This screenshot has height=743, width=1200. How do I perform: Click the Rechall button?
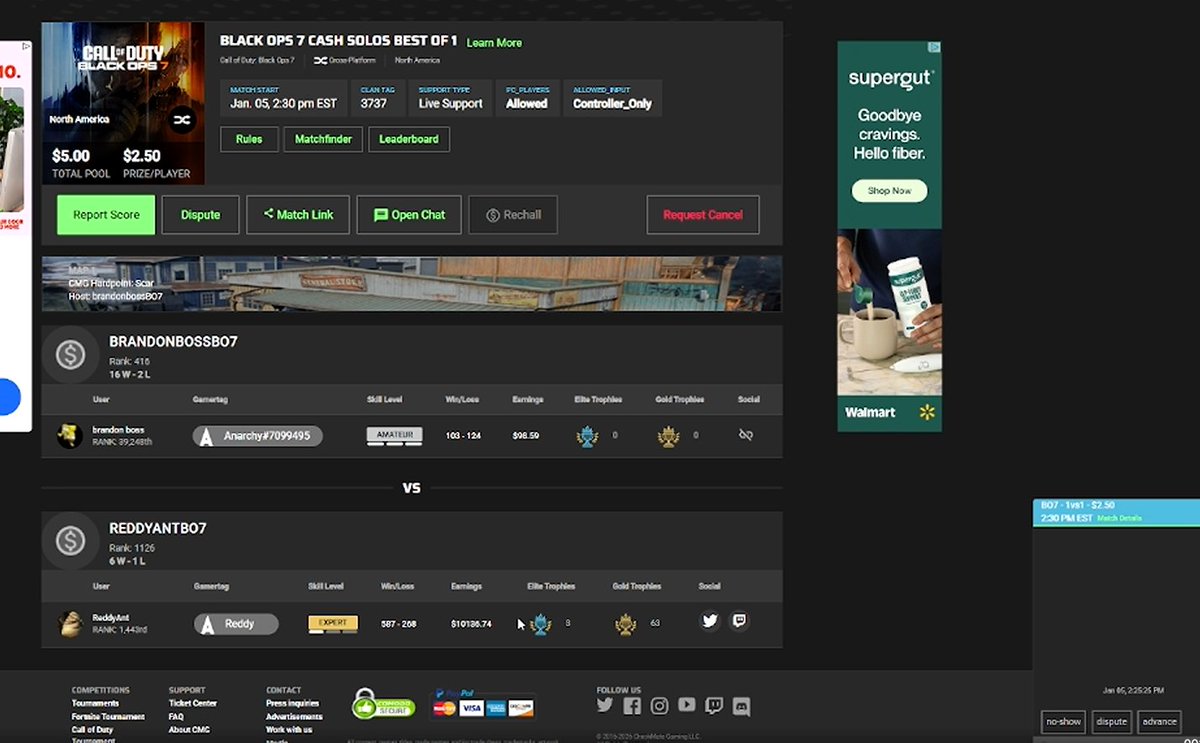[513, 215]
